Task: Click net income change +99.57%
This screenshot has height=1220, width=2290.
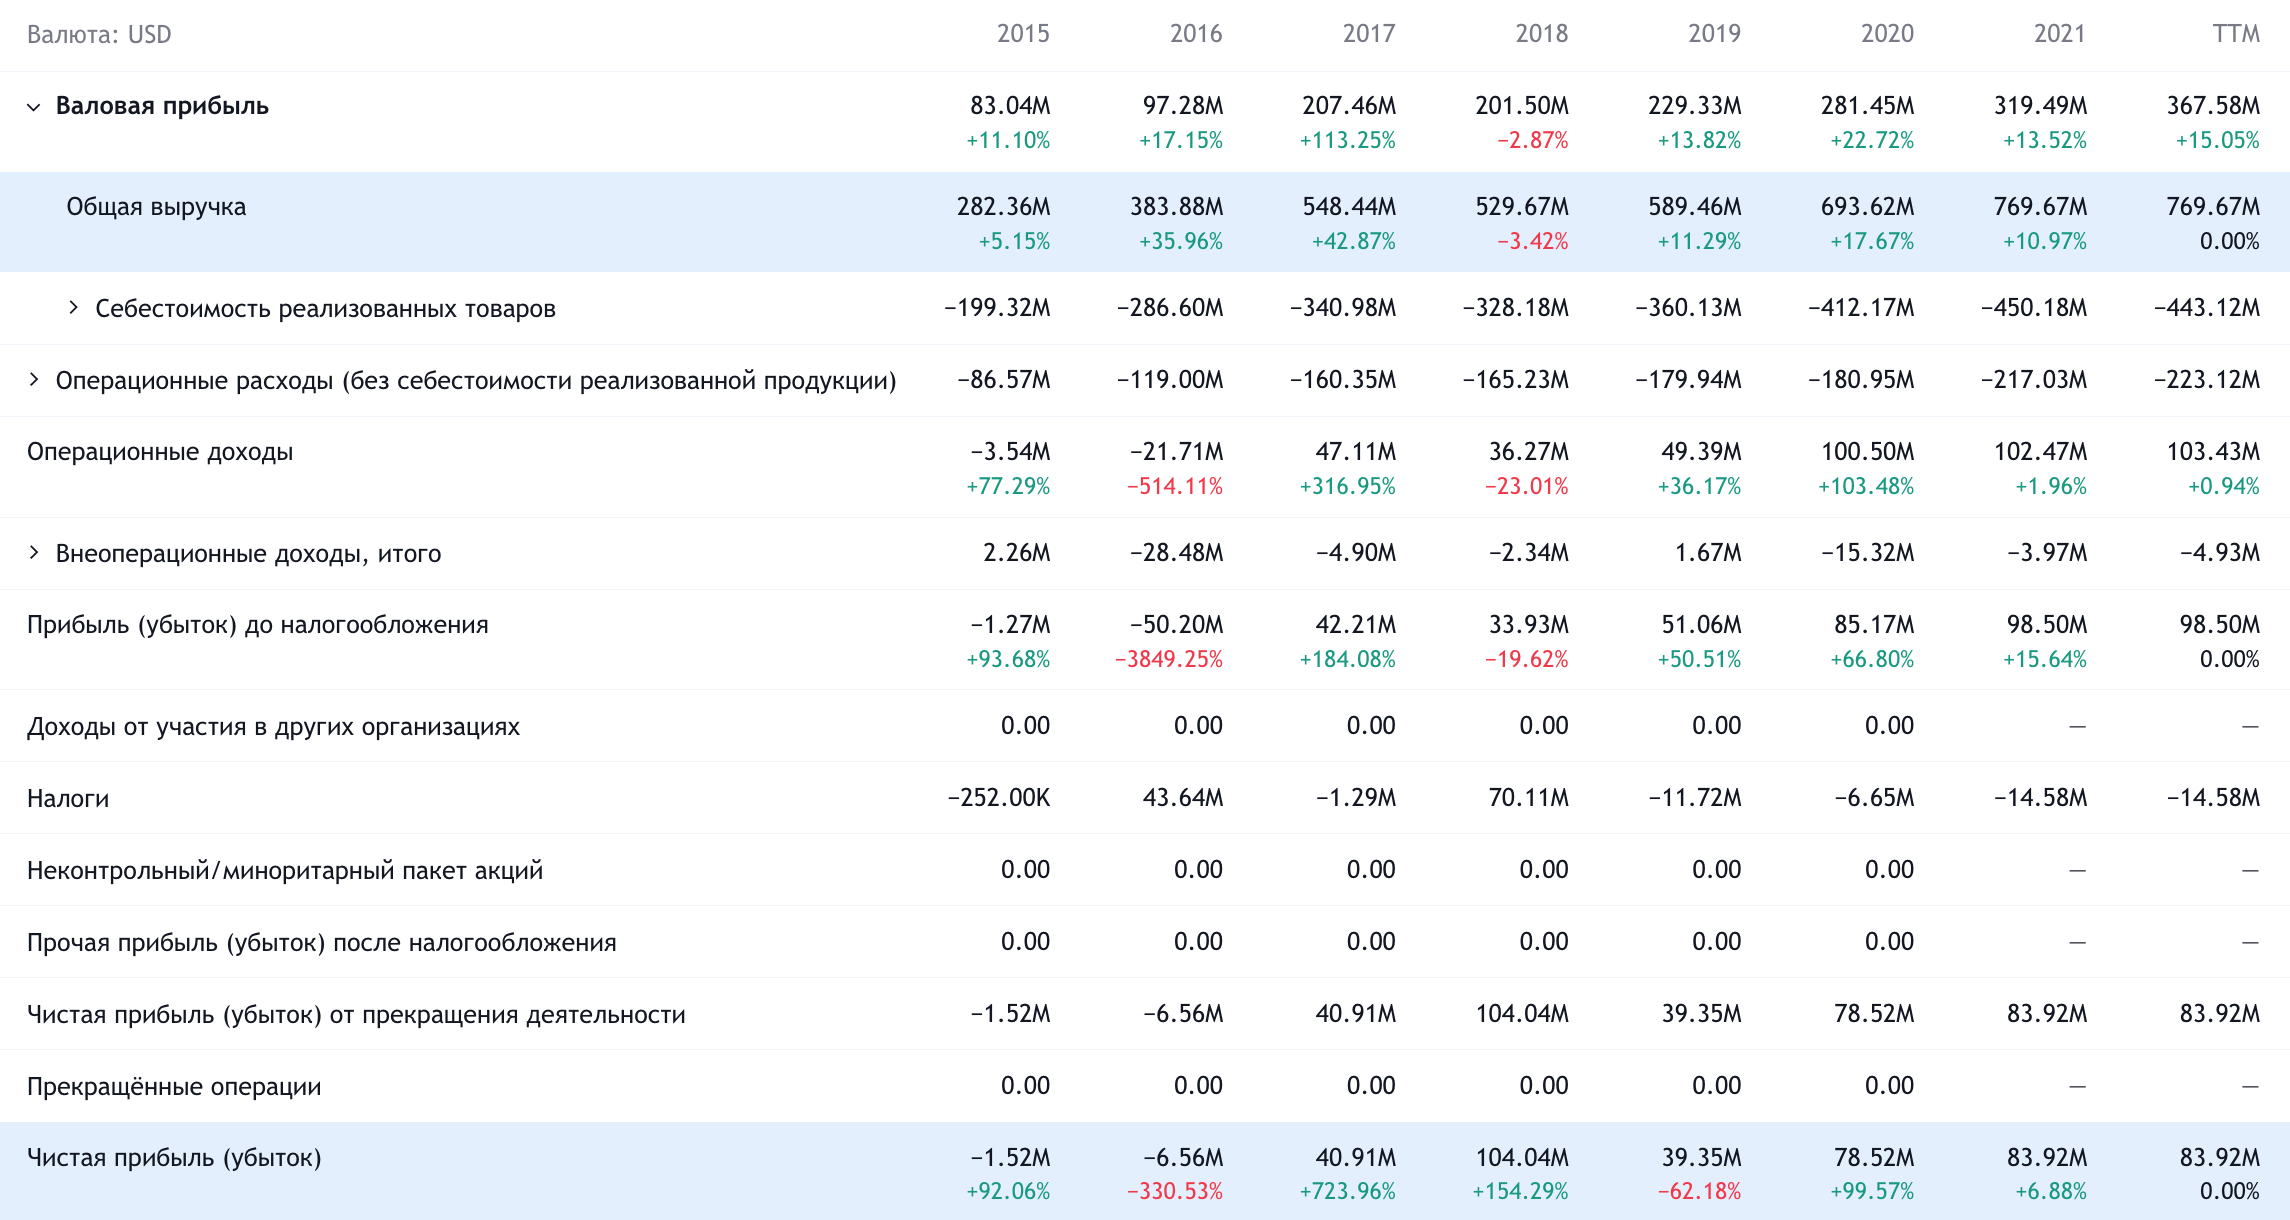Action: (x=1872, y=1192)
